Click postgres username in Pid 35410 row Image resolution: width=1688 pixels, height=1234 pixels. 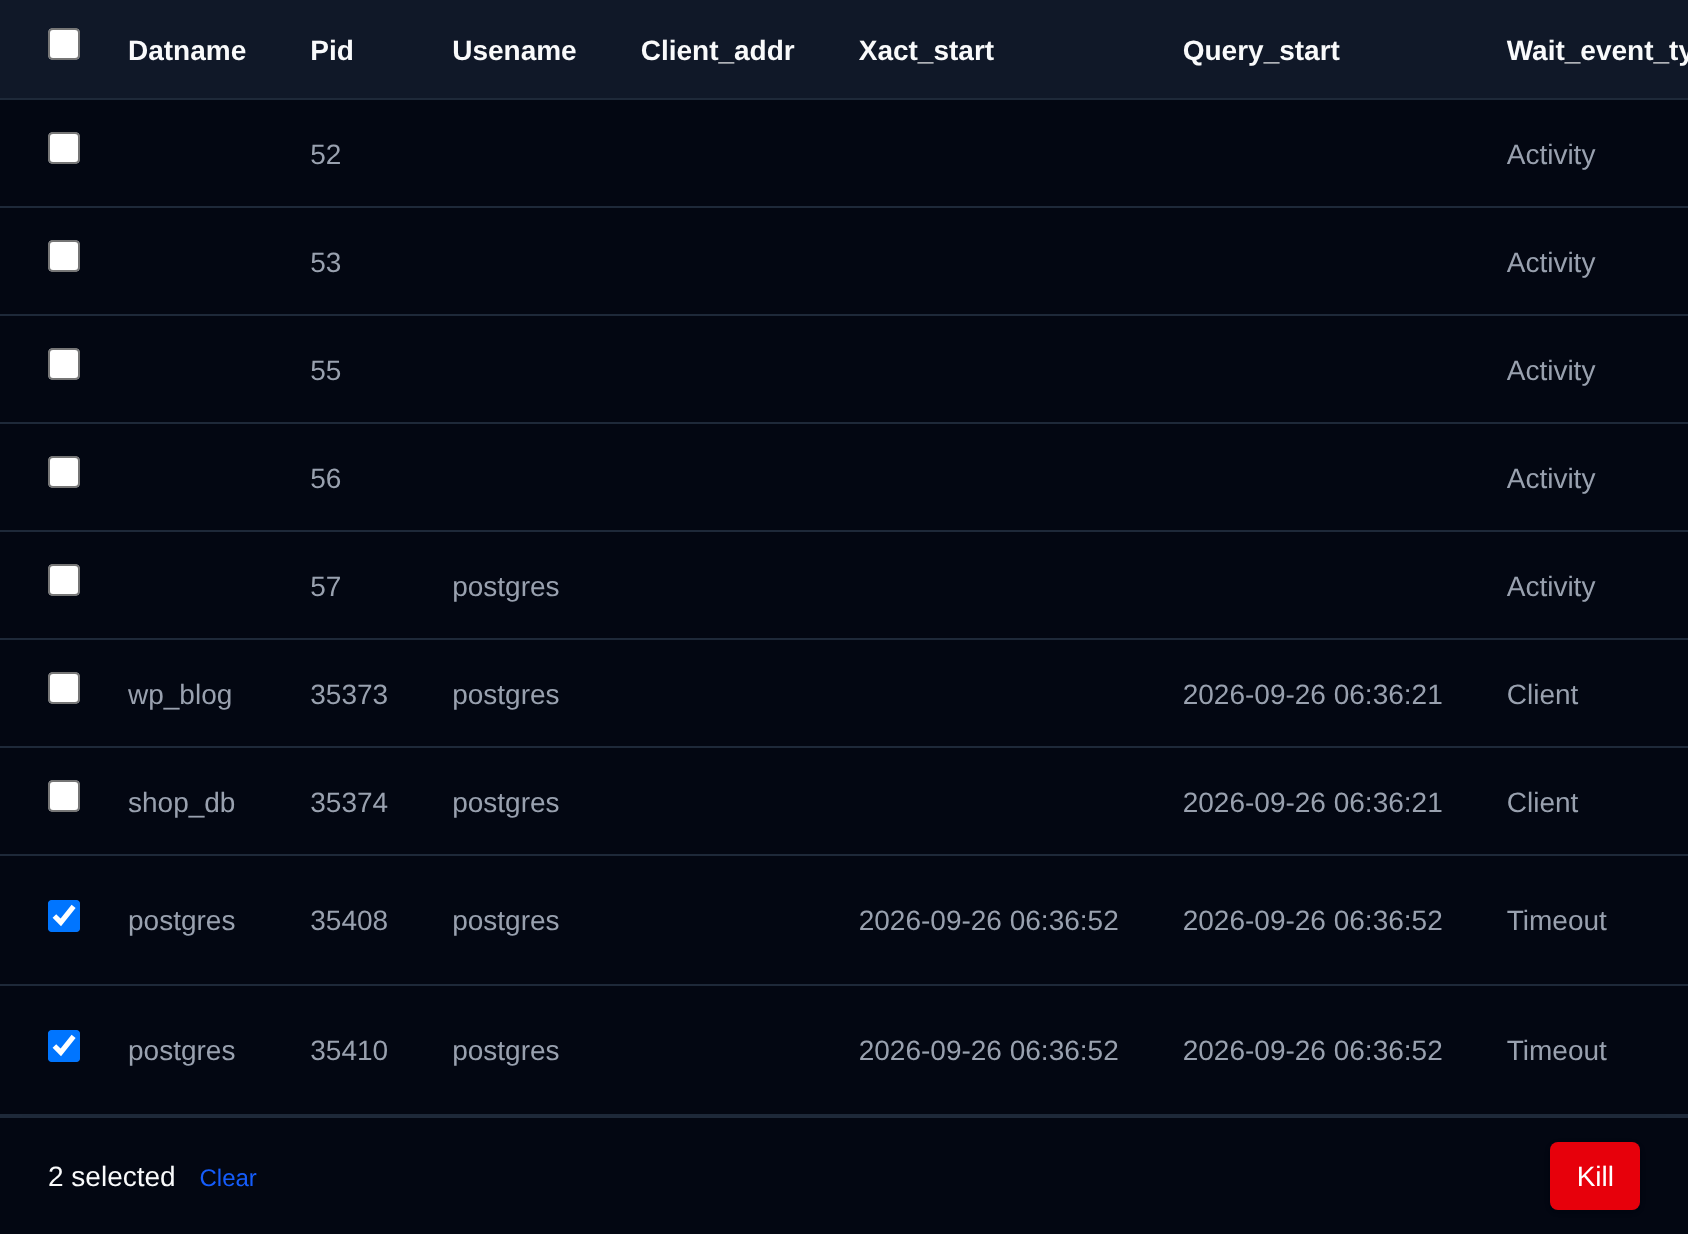(505, 1052)
